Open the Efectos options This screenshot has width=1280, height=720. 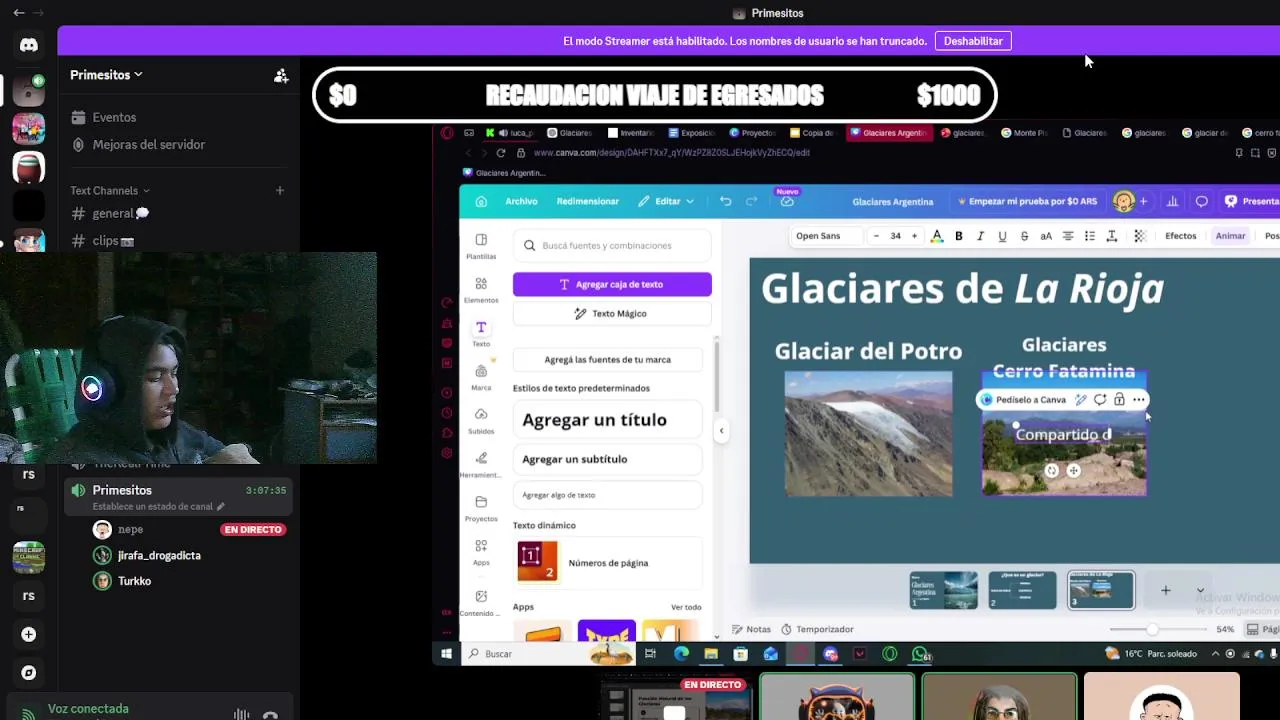(x=1180, y=236)
